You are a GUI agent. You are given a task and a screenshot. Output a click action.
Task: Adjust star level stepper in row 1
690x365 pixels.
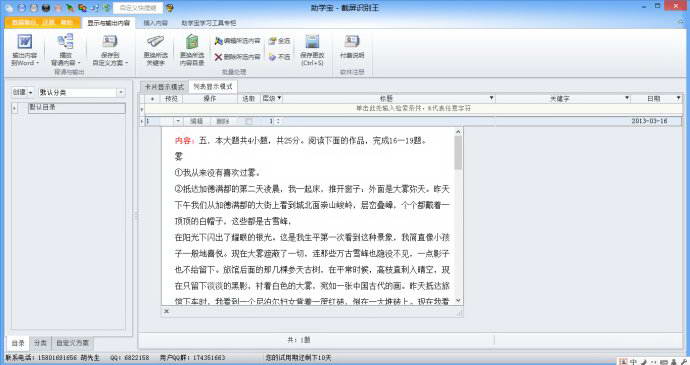(278, 121)
